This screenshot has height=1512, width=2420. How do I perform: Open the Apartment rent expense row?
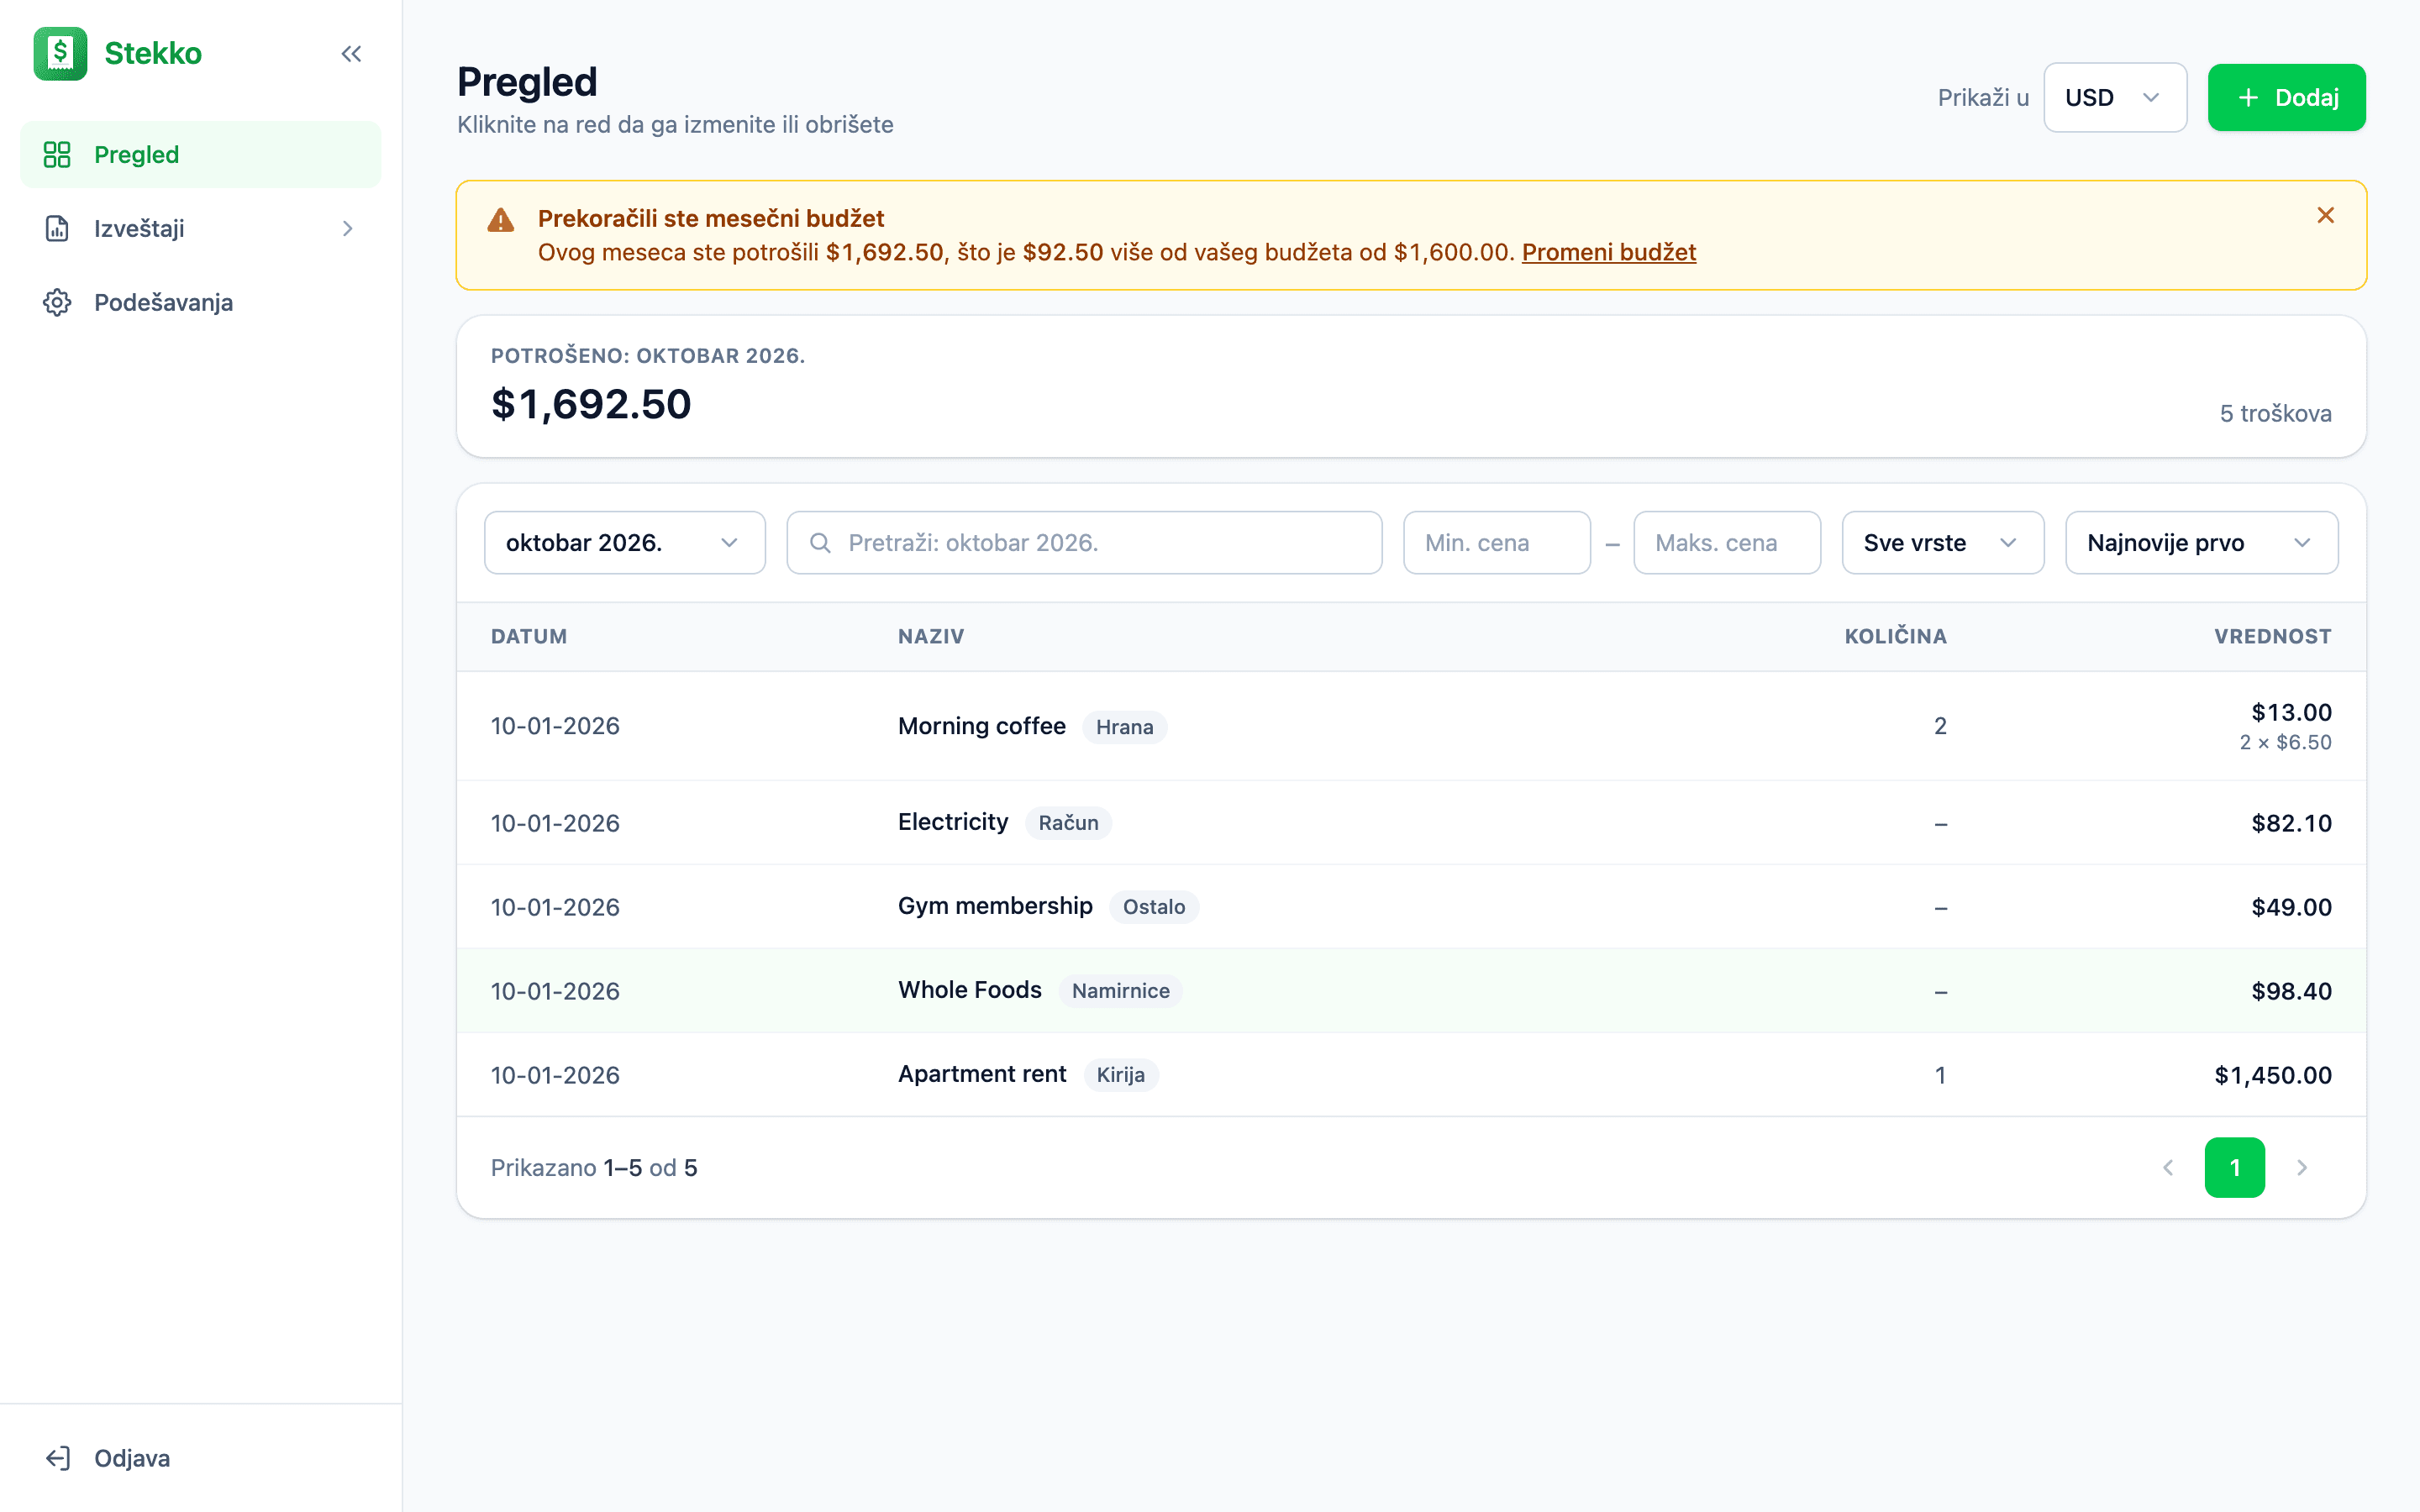click(1411, 1075)
